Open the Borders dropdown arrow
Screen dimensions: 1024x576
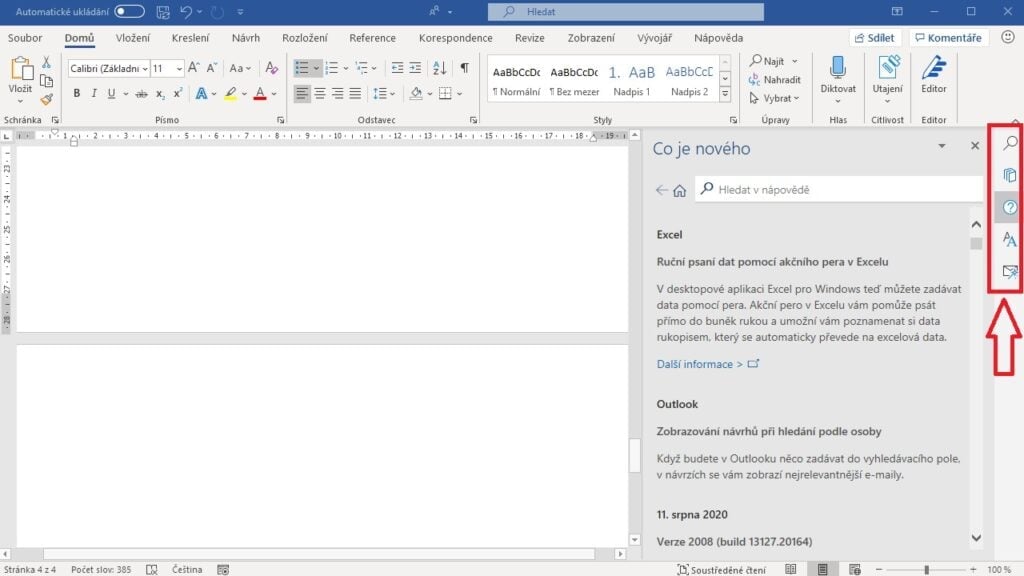click(460, 94)
